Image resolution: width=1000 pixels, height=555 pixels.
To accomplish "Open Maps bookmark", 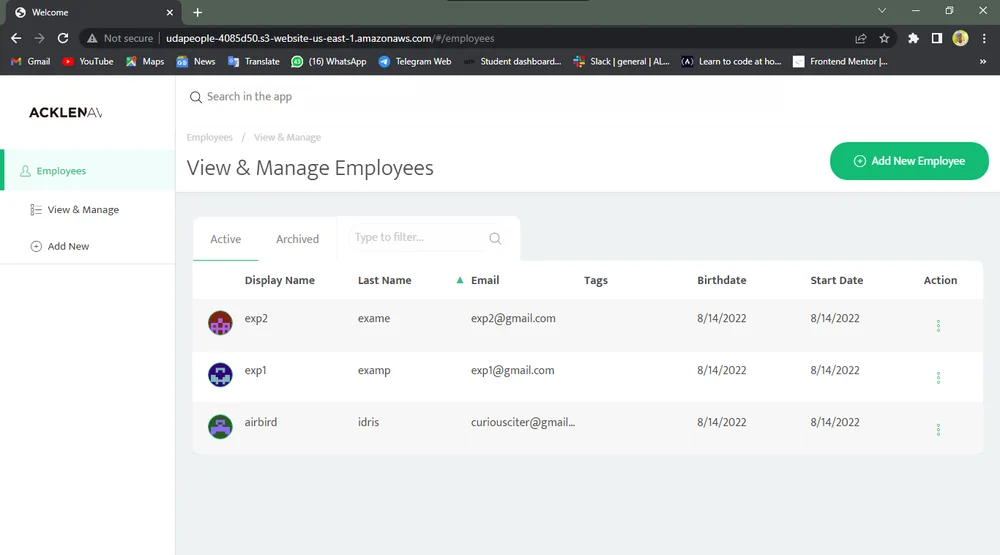I will pos(145,61).
